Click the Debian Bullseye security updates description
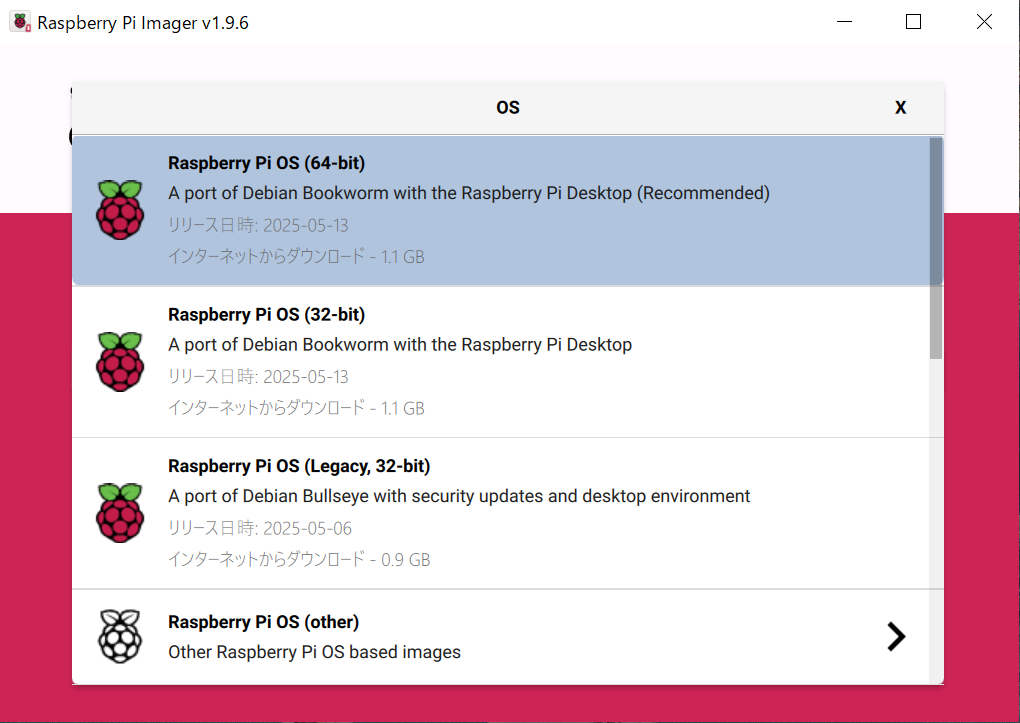Image resolution: width=1020 pixels, height=723 pixels. 458,496
